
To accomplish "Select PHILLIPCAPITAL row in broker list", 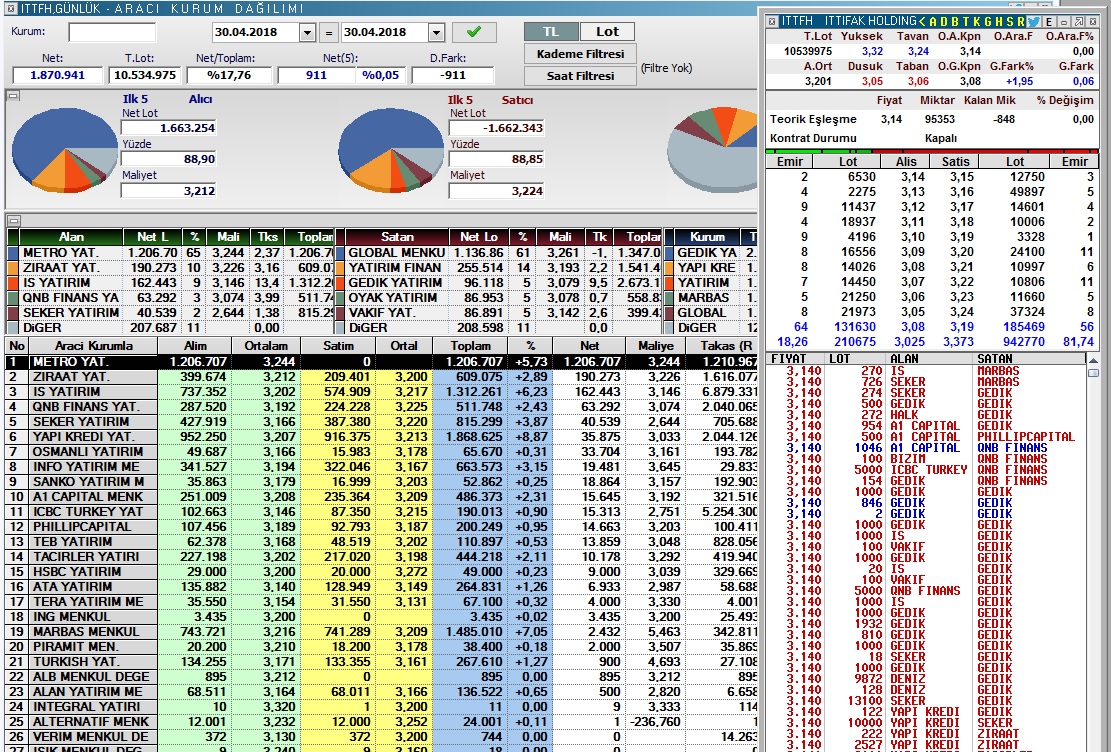I will tap(381, 527).
